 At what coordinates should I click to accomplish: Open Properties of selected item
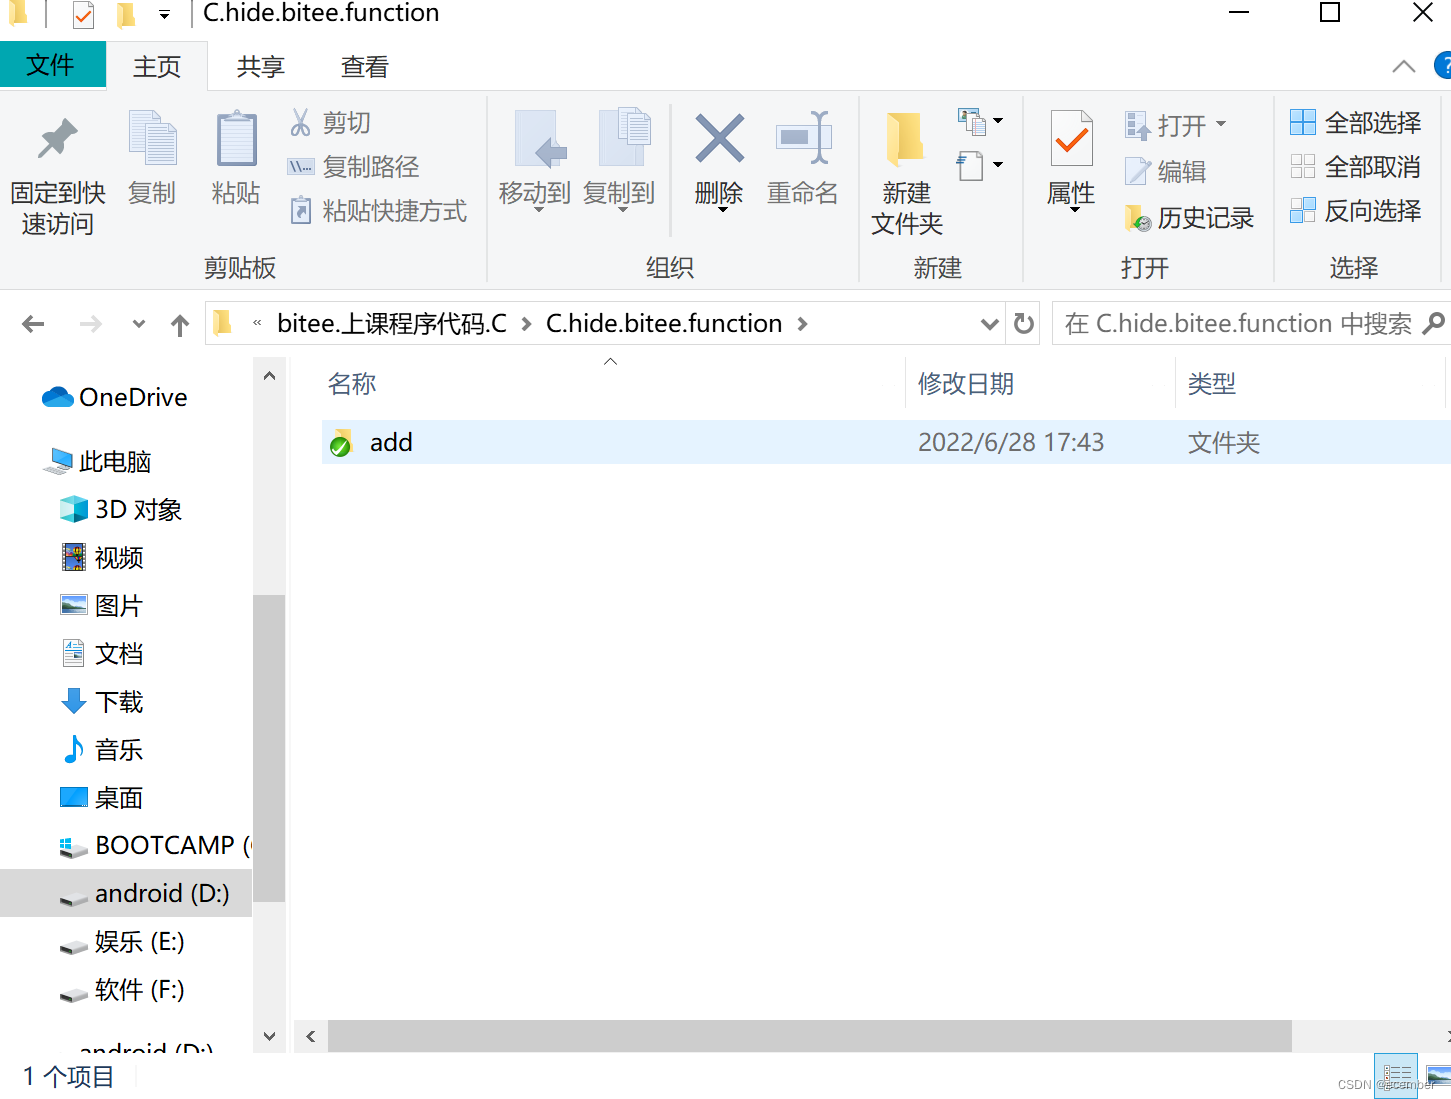[1071, 161]
